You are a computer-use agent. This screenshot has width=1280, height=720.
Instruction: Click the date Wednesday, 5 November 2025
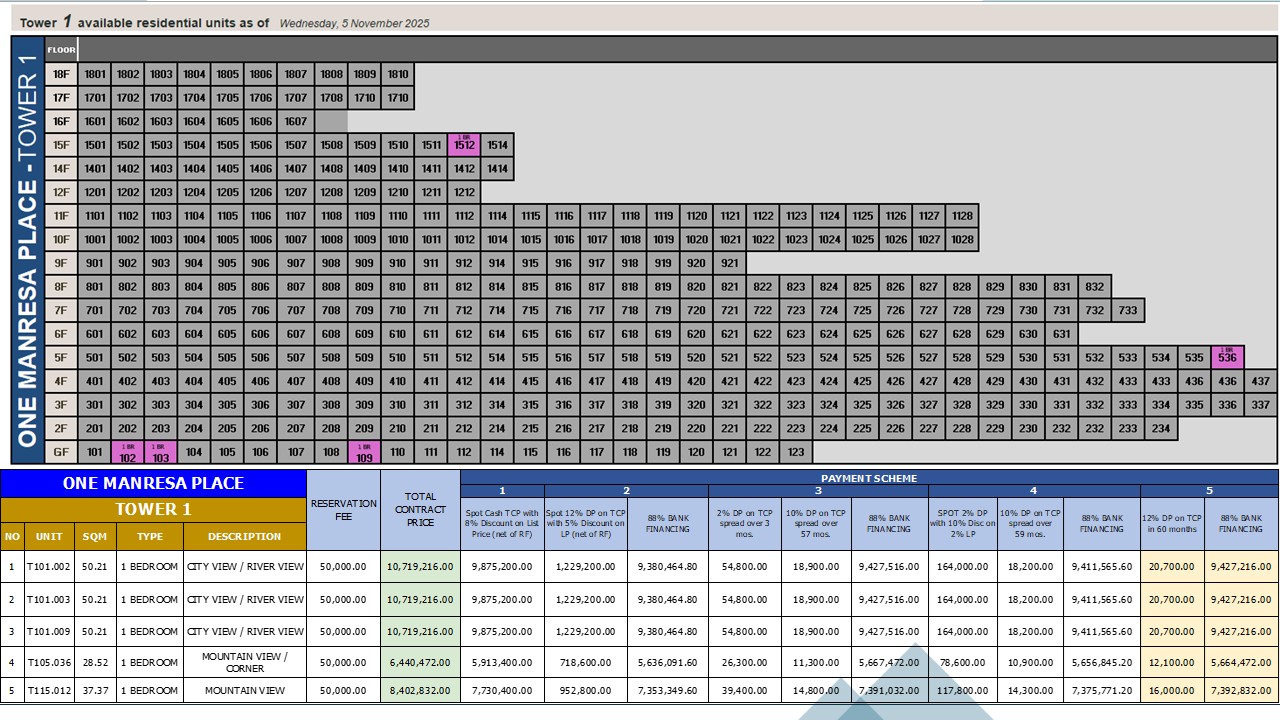[x=354, y=23]
